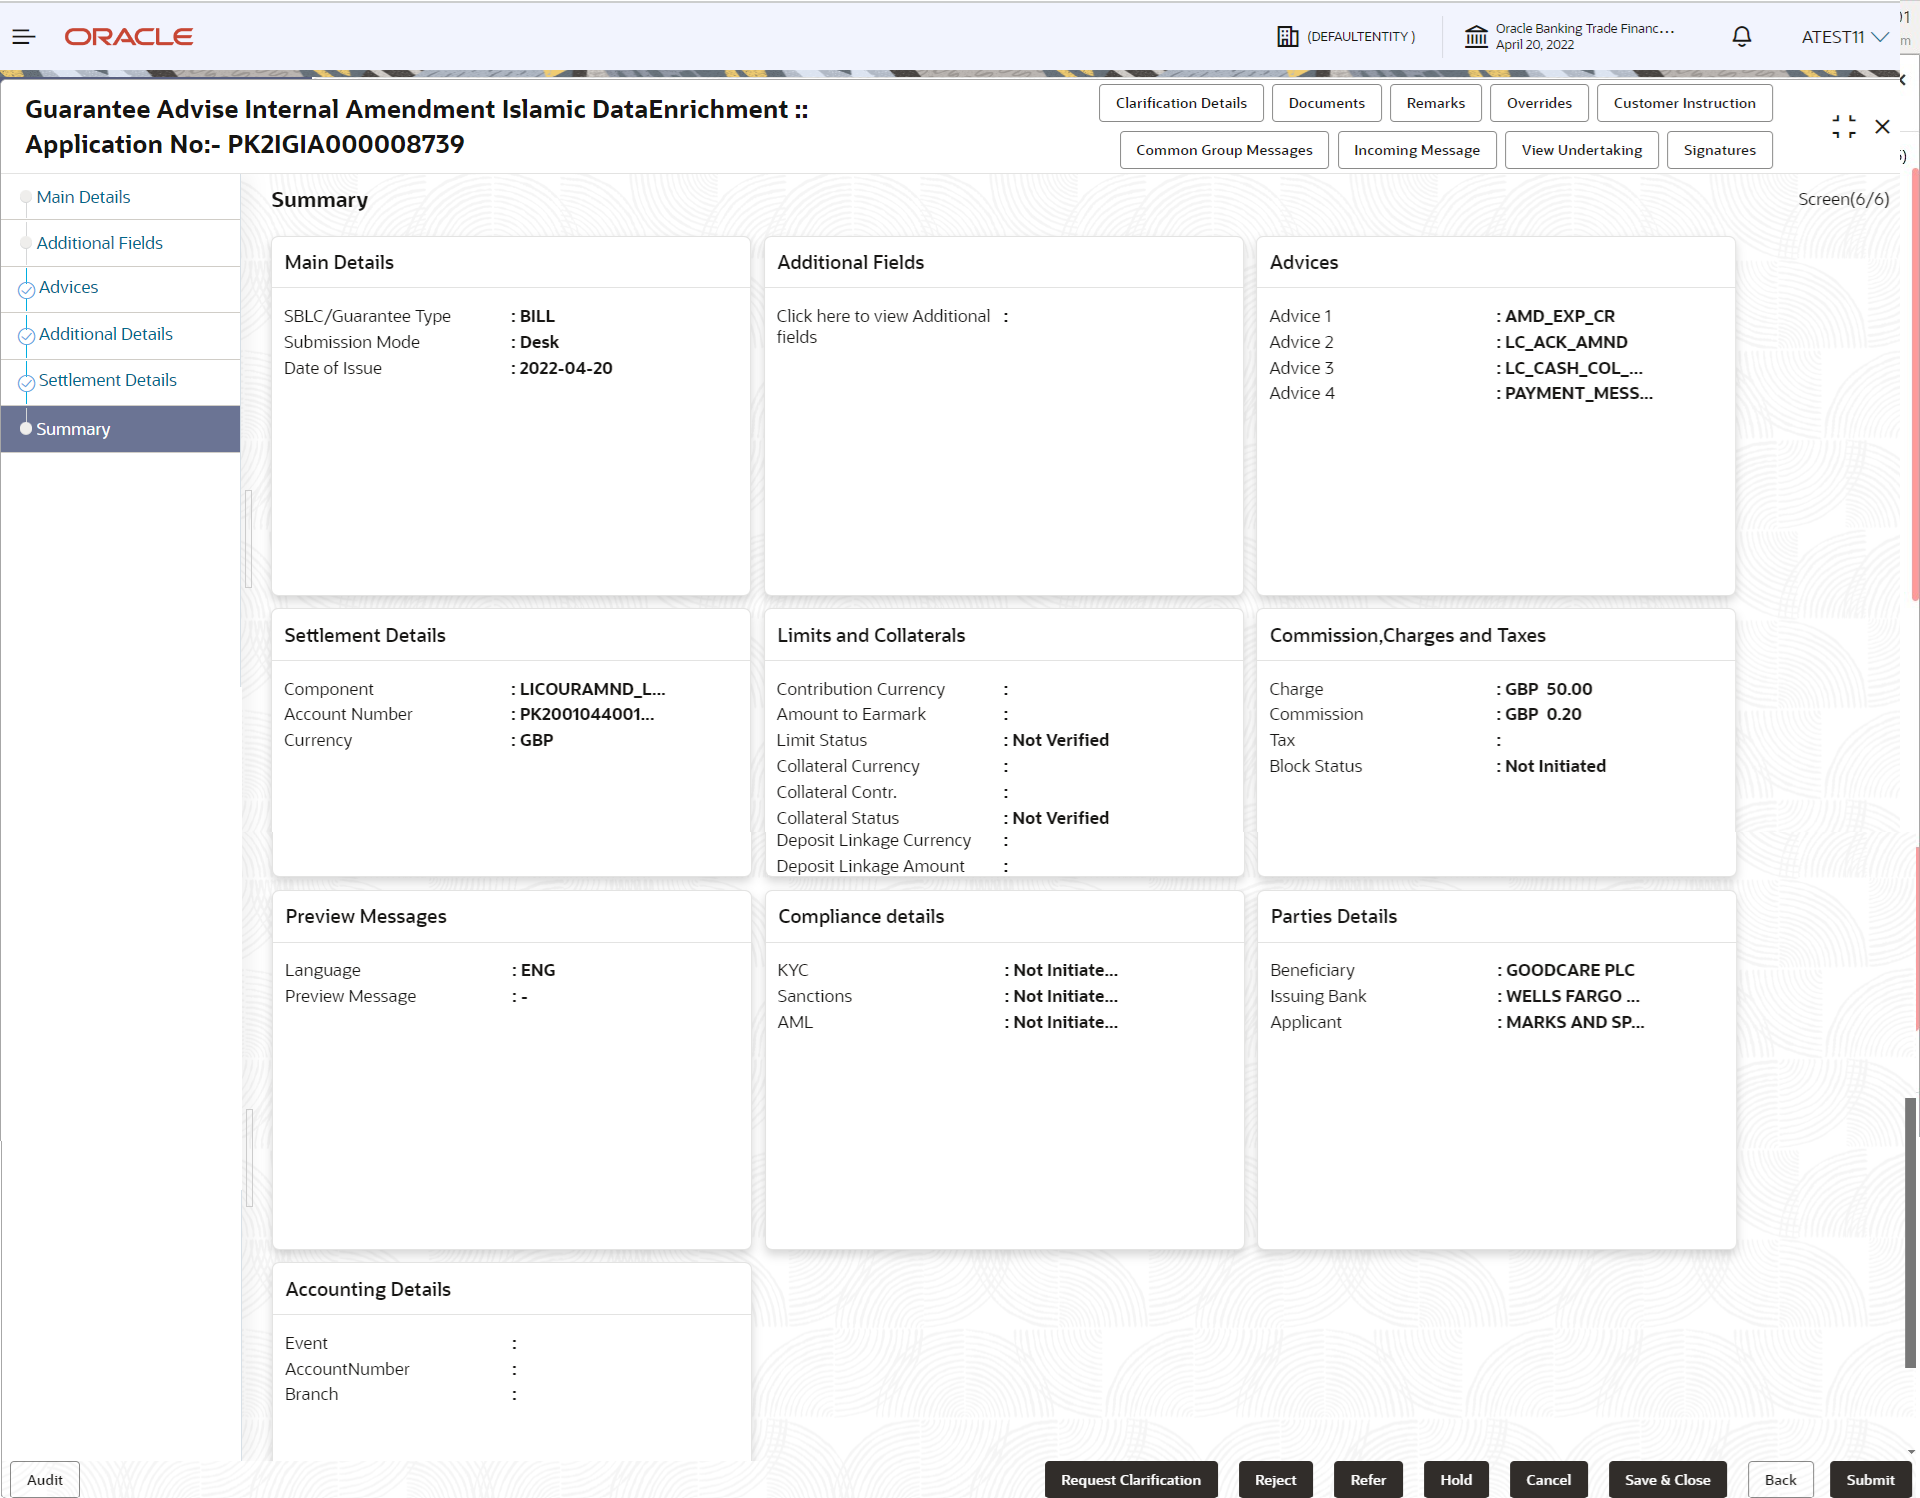Click the bank branch icon in the header
Screen dimensions: 1920x1498
[x=1476, y=36]
